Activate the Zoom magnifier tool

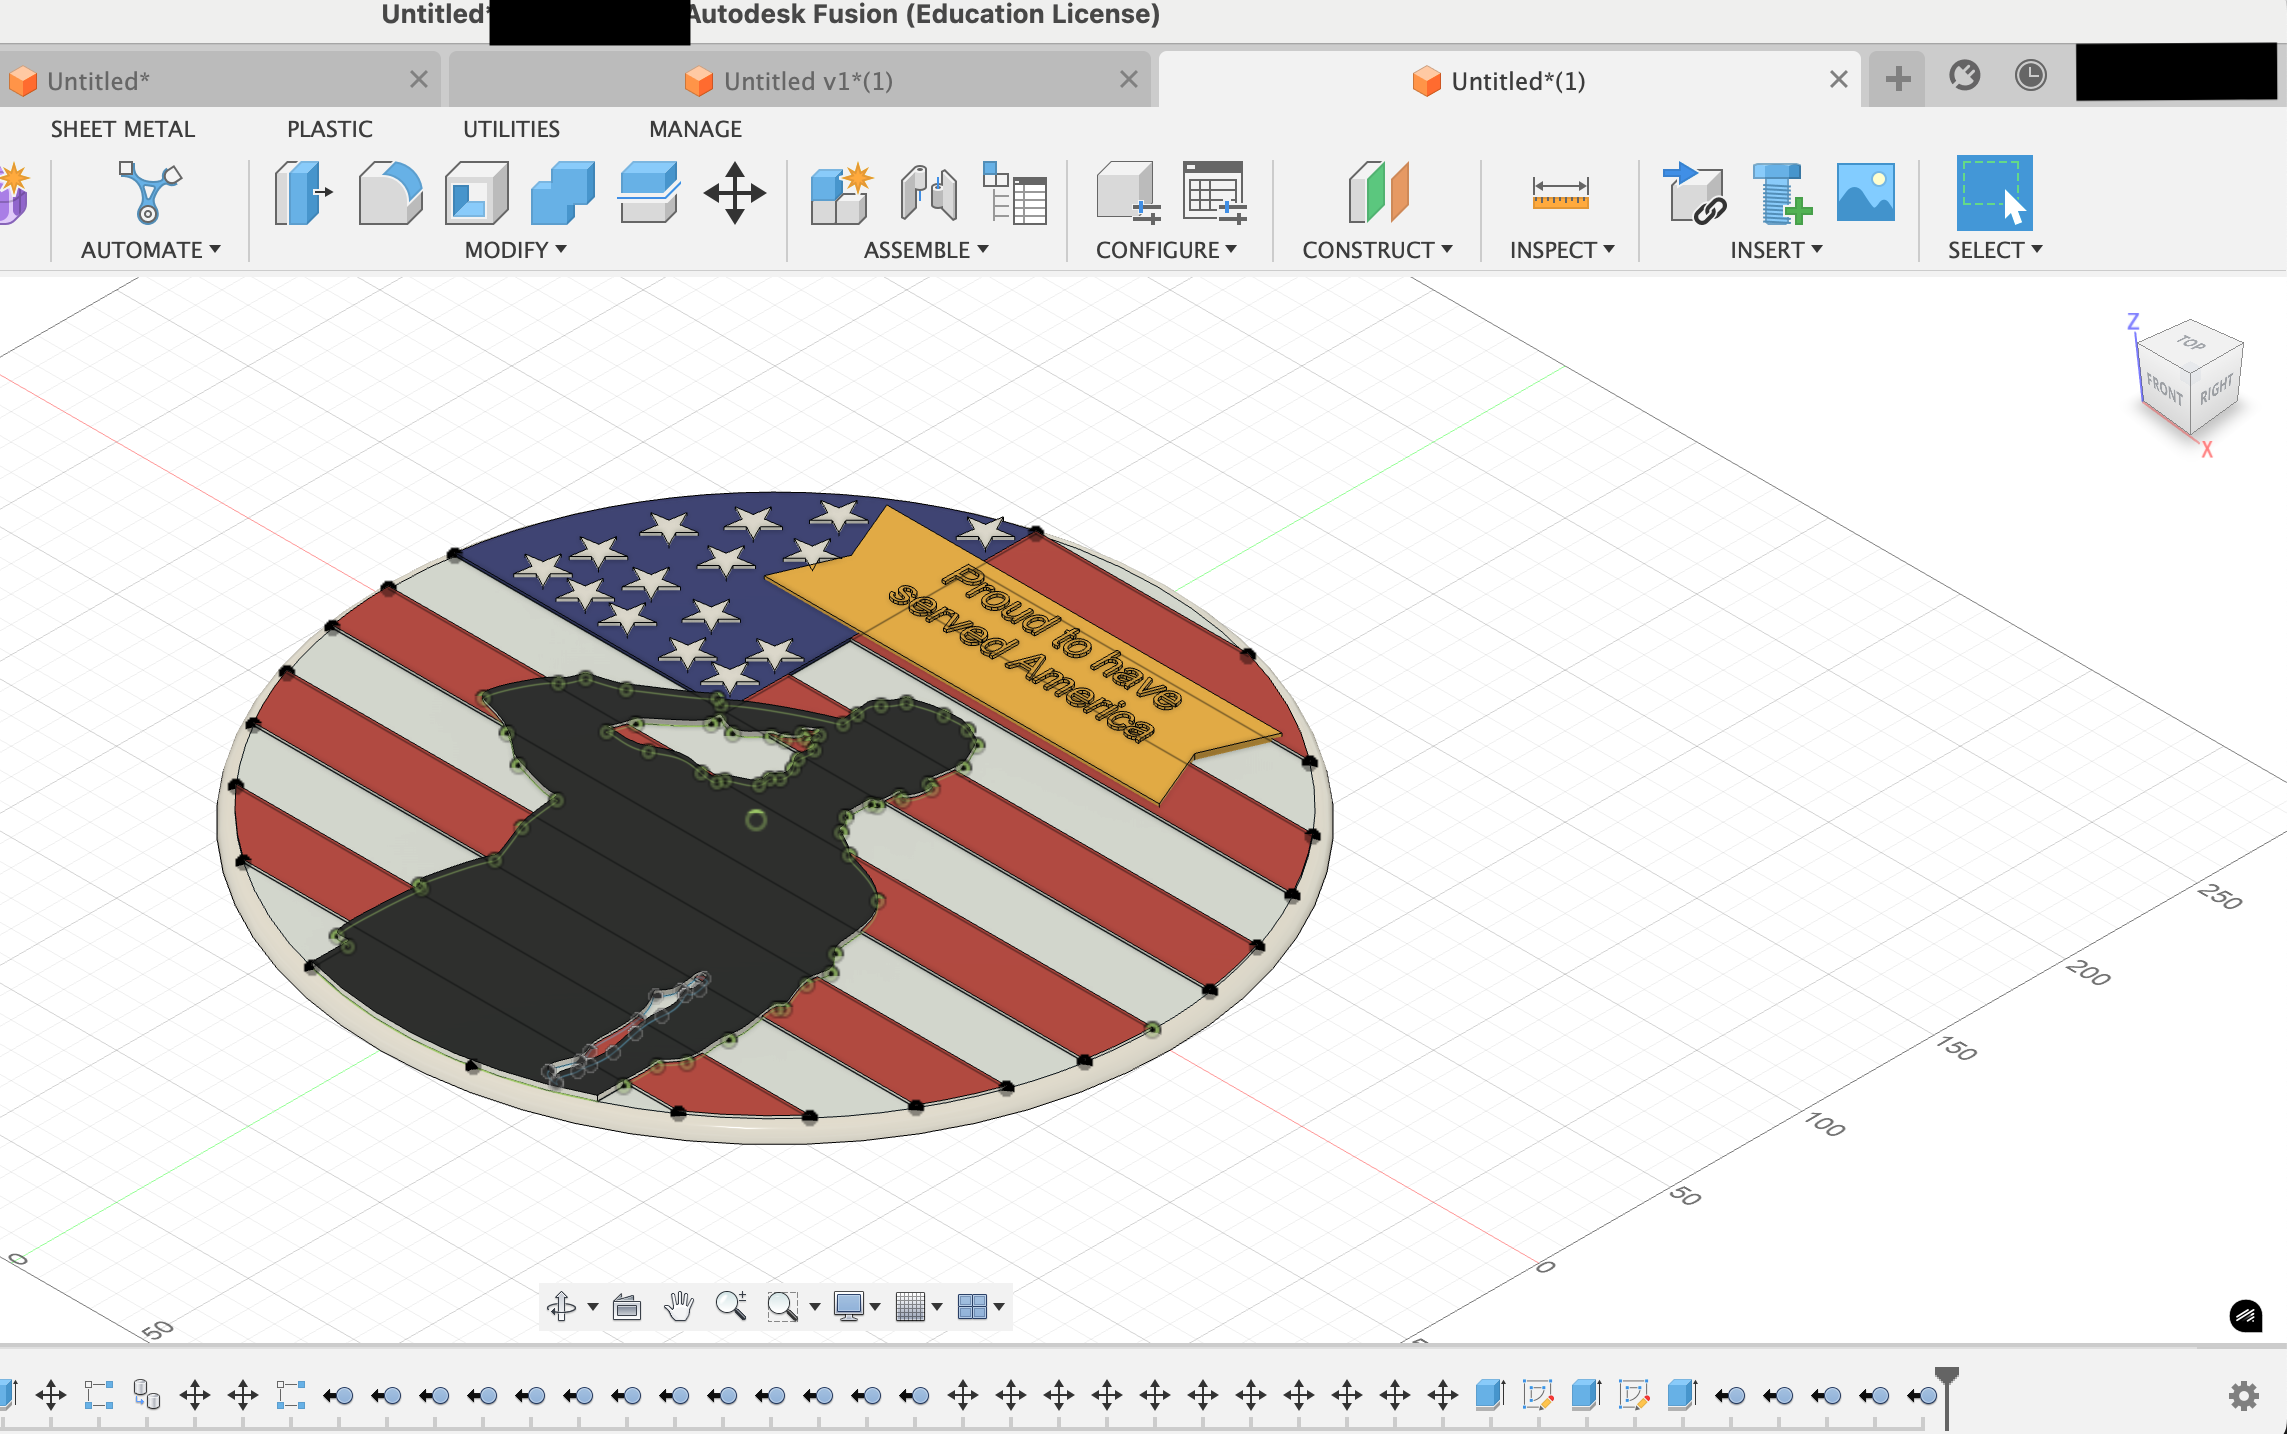click(731, 1306)
